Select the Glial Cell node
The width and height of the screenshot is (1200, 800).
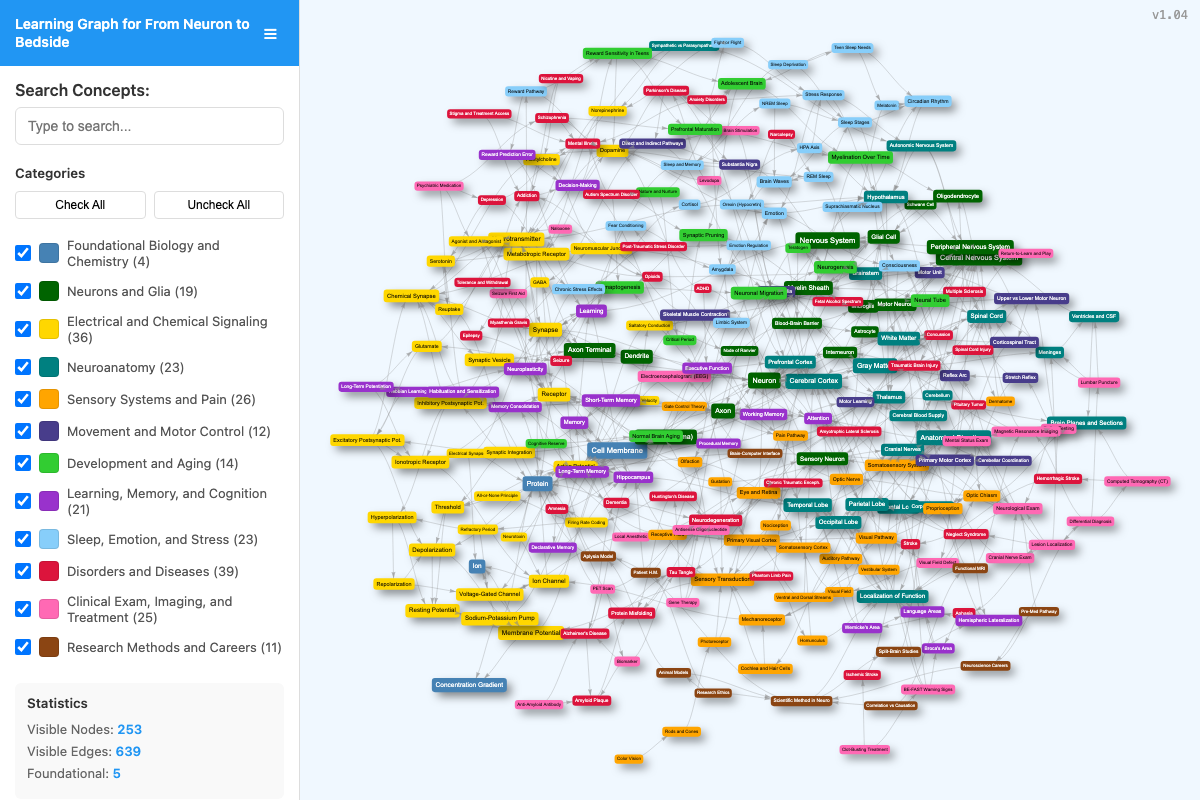tap(884, 237)
